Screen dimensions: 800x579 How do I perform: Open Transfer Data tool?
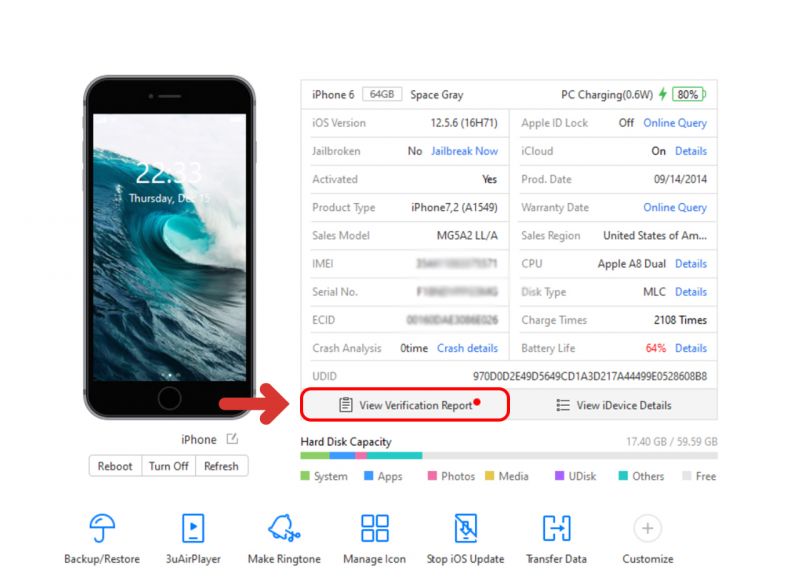(556, 528)
